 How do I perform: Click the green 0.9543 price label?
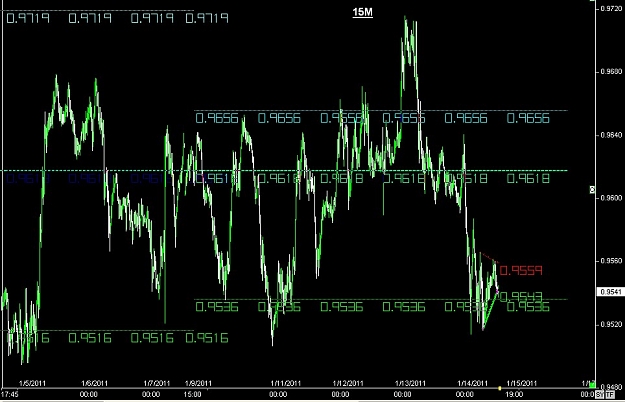521,296
